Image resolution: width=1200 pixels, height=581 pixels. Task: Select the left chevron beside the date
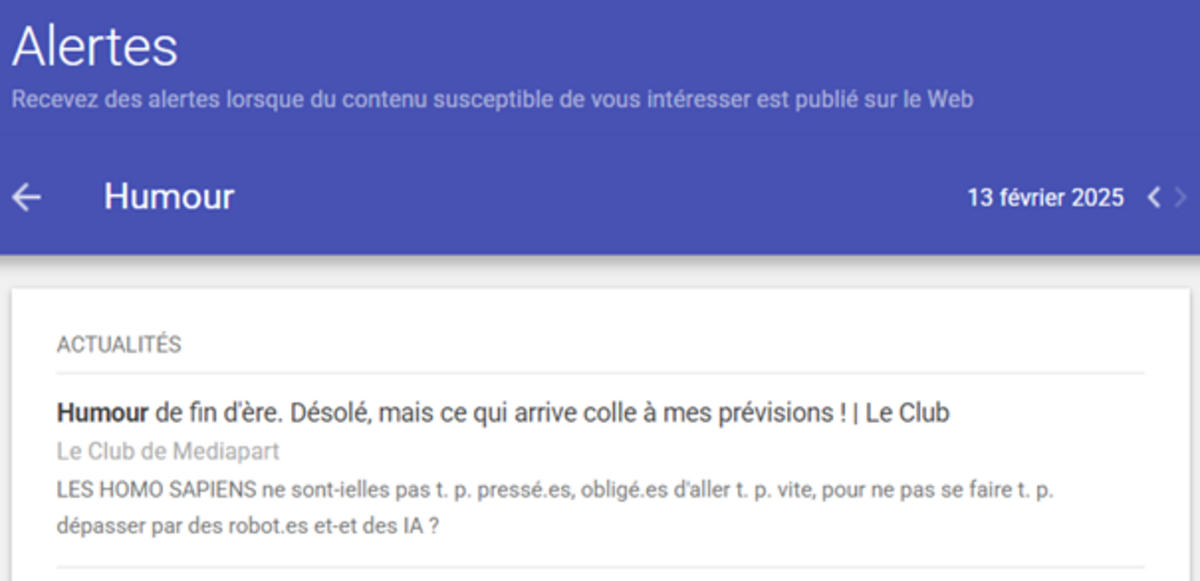pos(1153,197)
